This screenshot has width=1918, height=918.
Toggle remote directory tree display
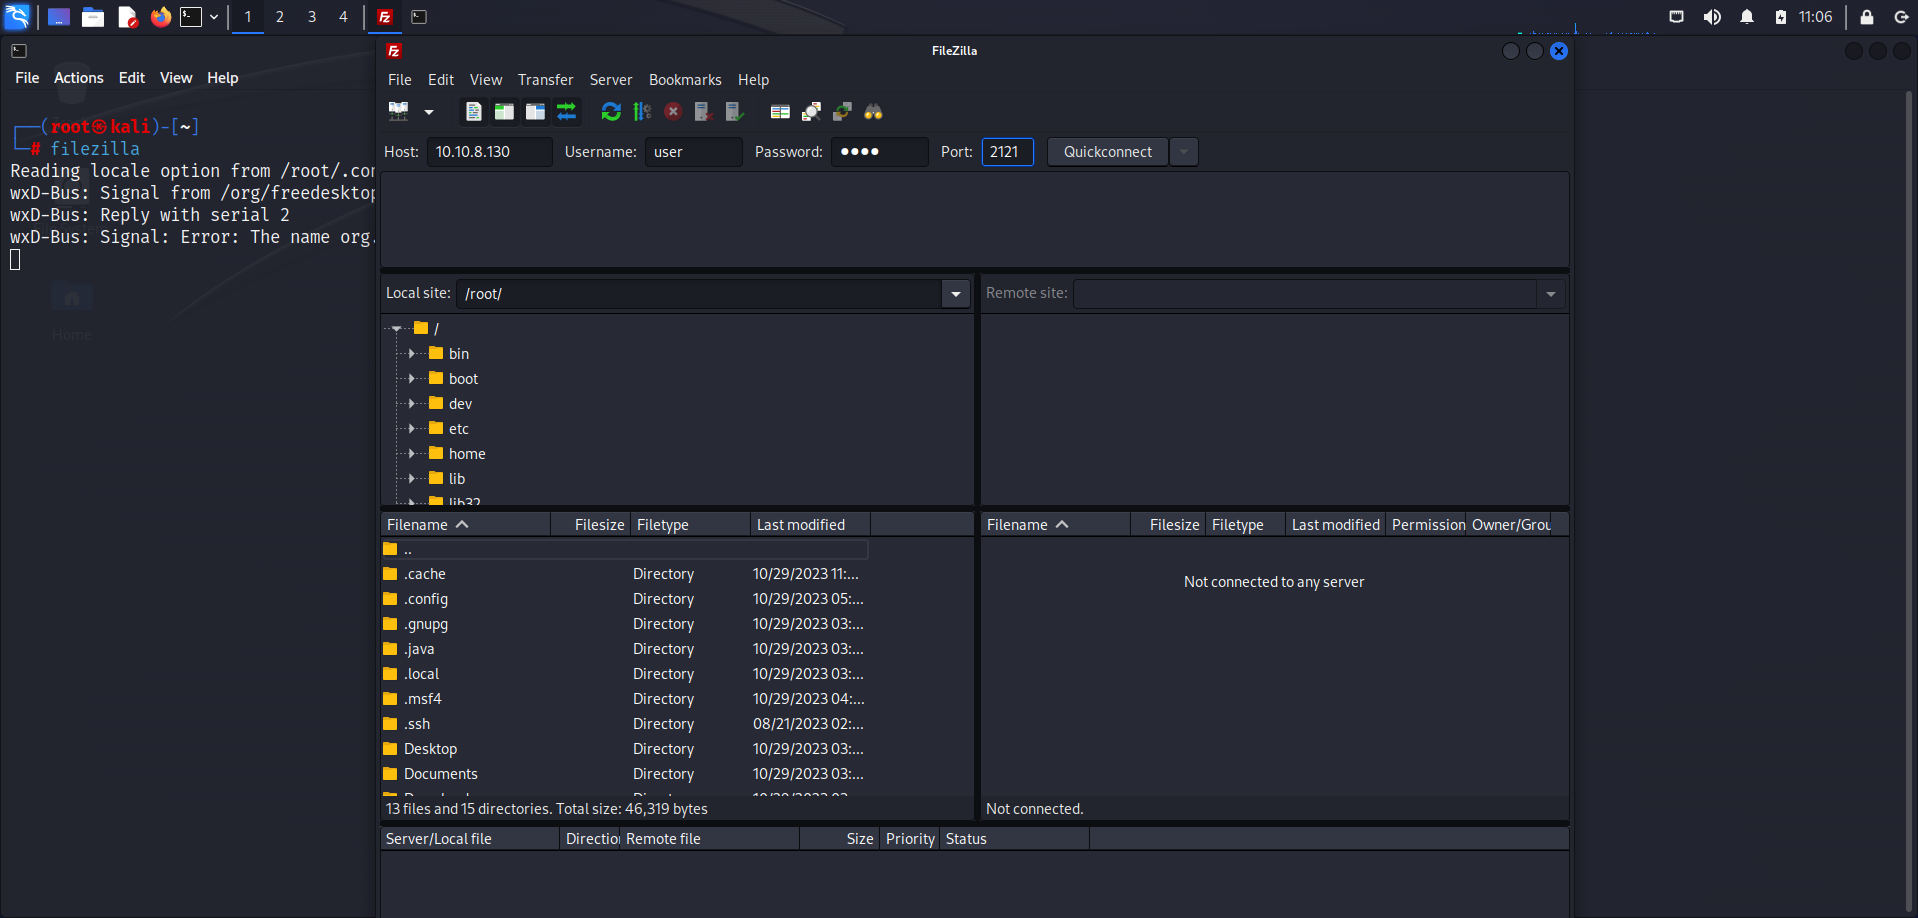536,112
